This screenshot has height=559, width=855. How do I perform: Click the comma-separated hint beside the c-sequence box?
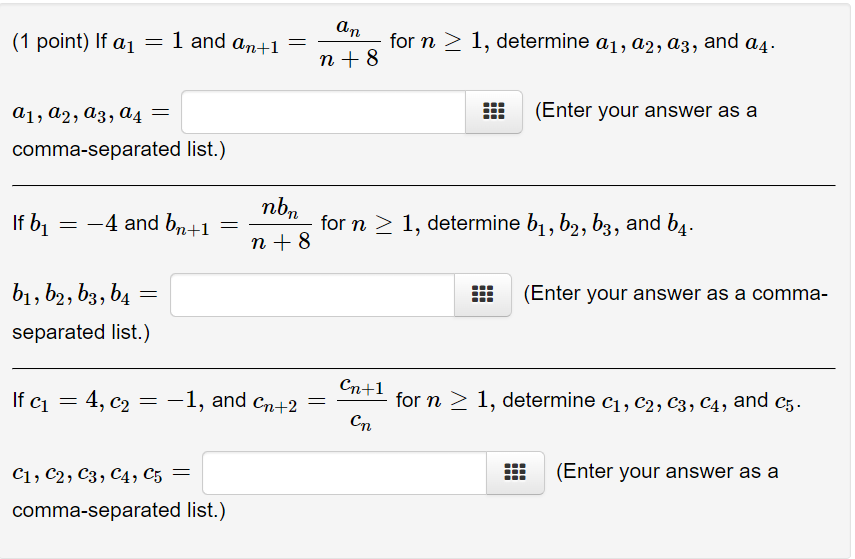tap(667, 472)
